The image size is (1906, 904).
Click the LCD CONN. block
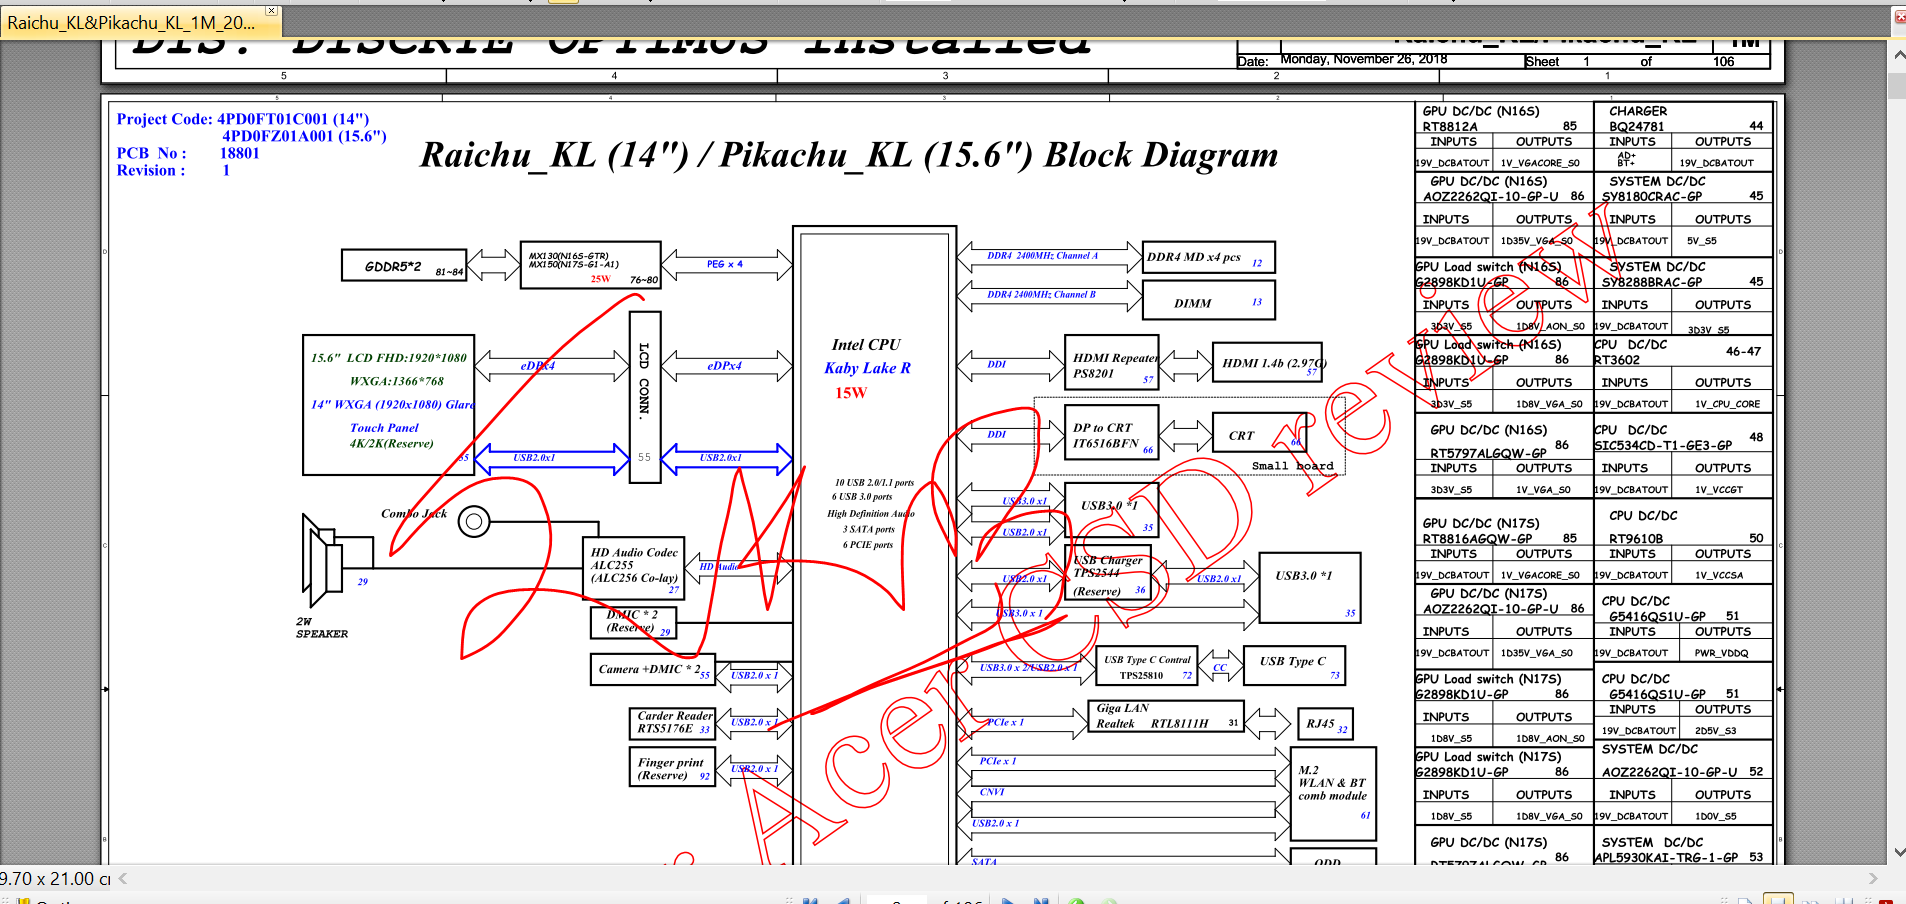(x=644, y=397)
